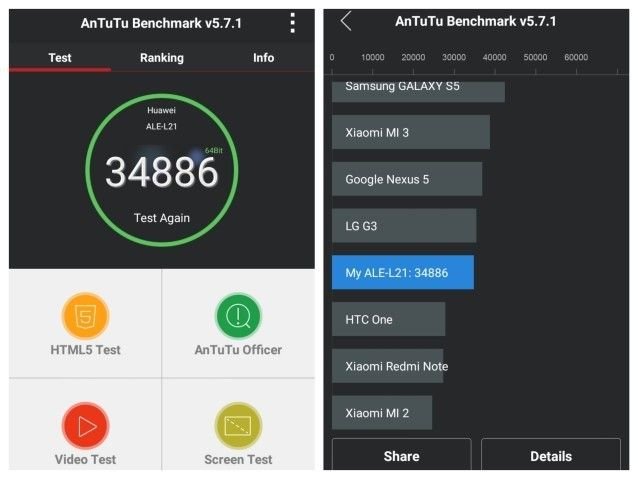Click the AnTuTu Benchmark v5.7.1 title on ranking screen
Image resolution: width=638 pixels, height=479 pixels.
pos(476,21)
